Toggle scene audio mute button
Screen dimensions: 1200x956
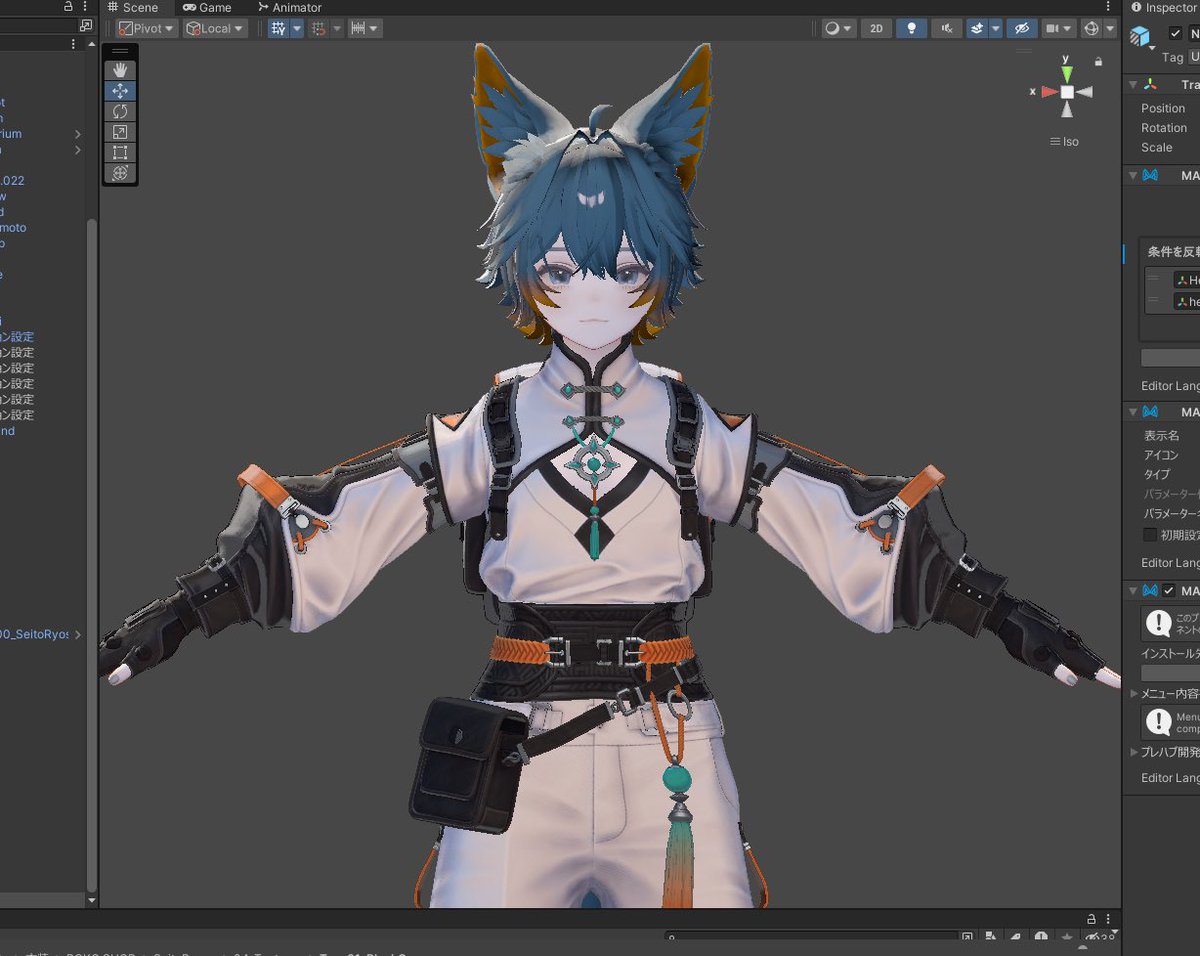click(x=946, y=29)
